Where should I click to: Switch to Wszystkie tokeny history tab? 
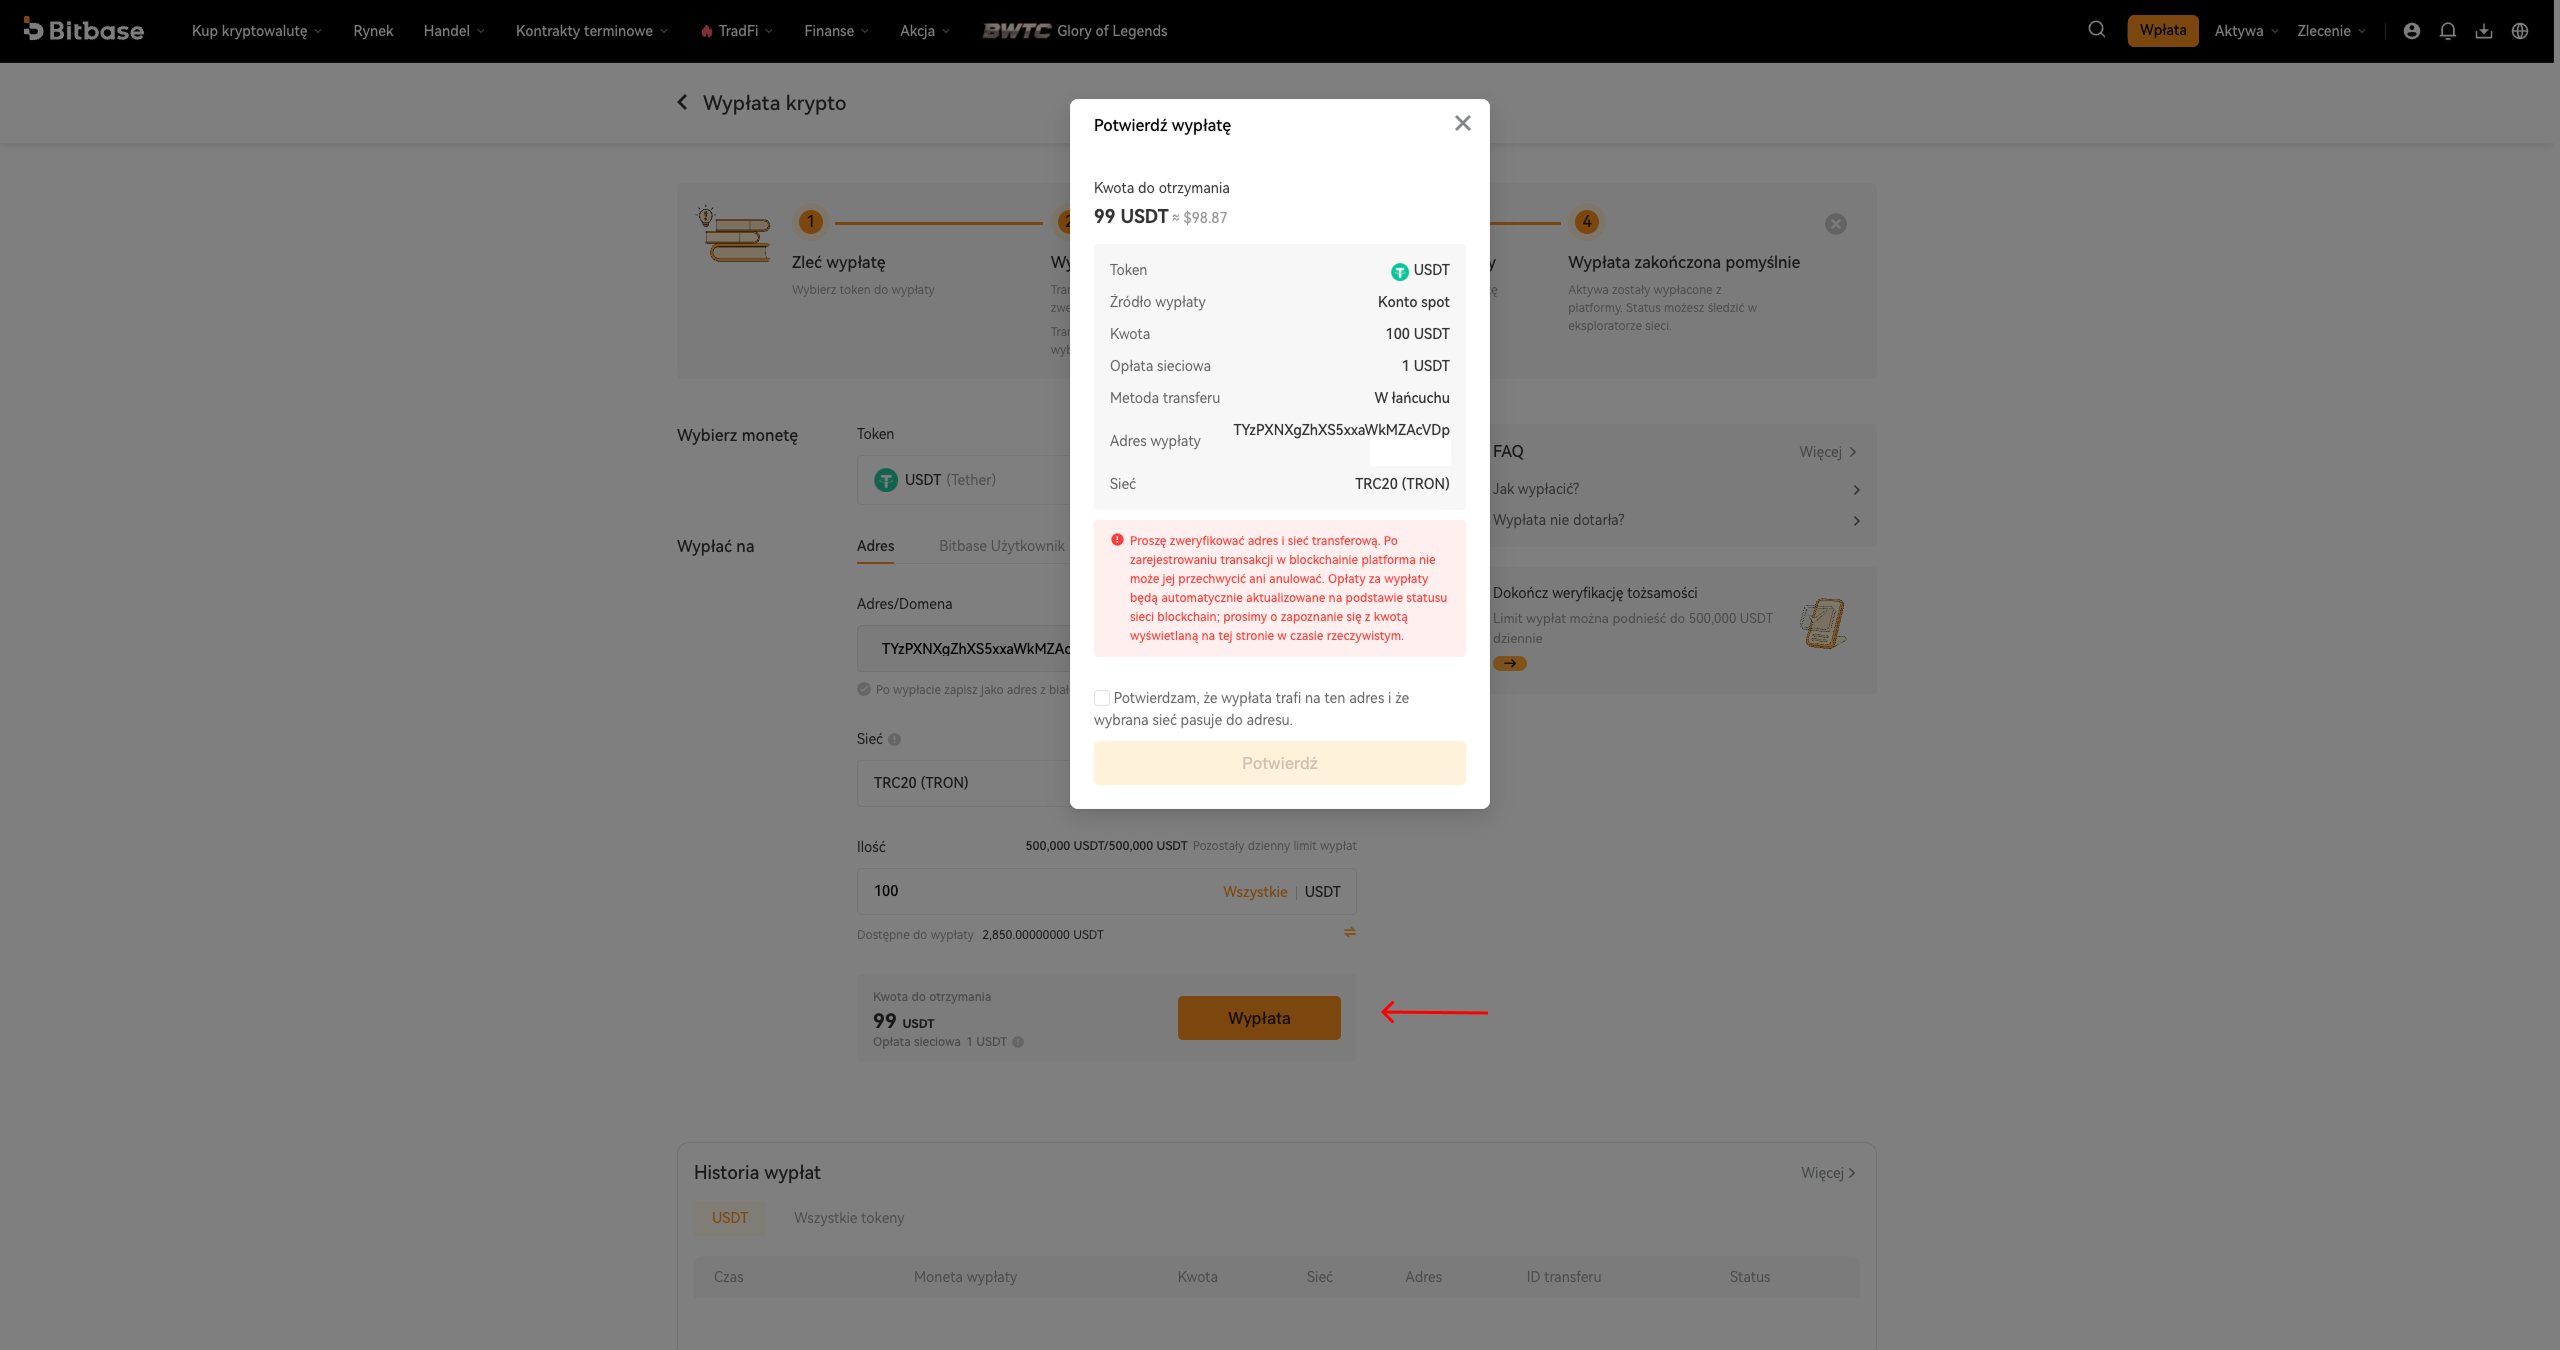point(849,1218)
